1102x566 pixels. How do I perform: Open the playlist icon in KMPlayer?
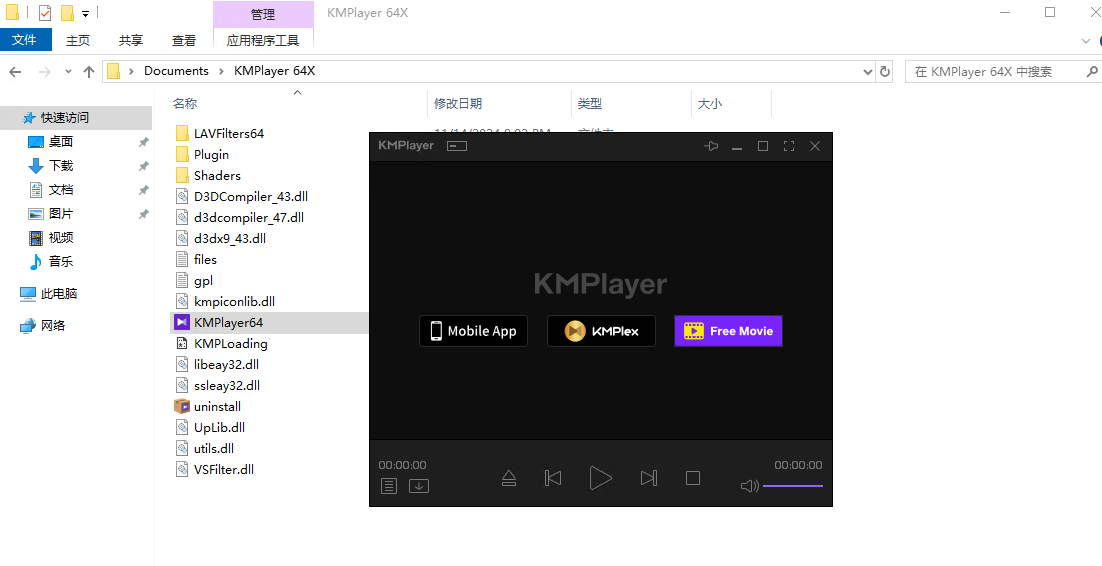tap(389, 486)
